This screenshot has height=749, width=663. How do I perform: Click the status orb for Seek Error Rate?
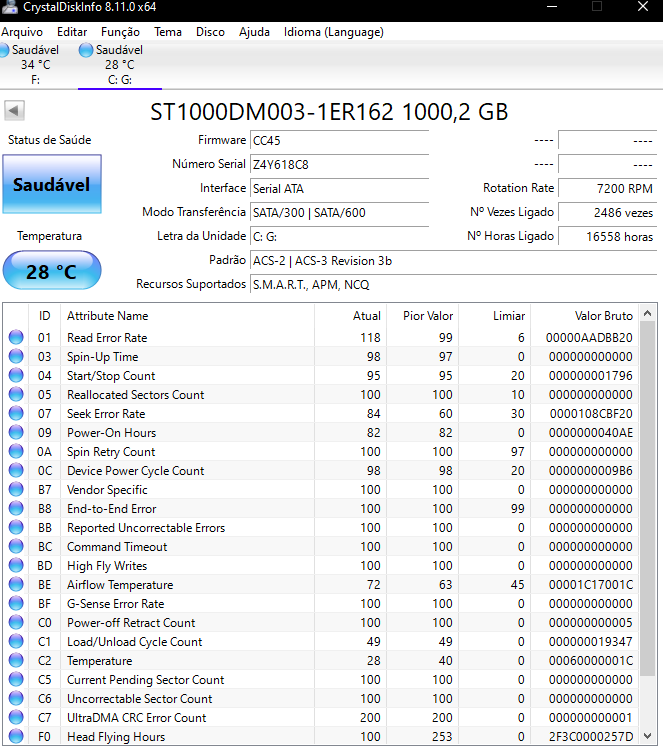pos(16,413)
